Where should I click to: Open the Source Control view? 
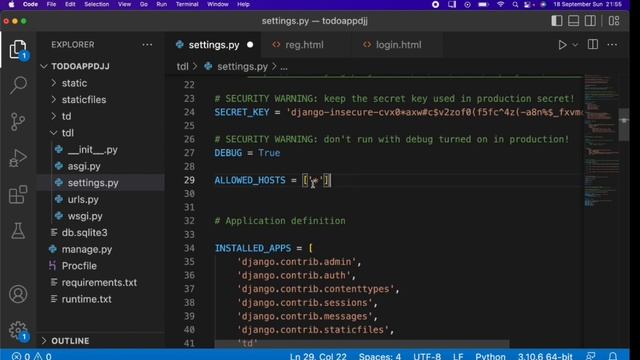tap(18, 121)
